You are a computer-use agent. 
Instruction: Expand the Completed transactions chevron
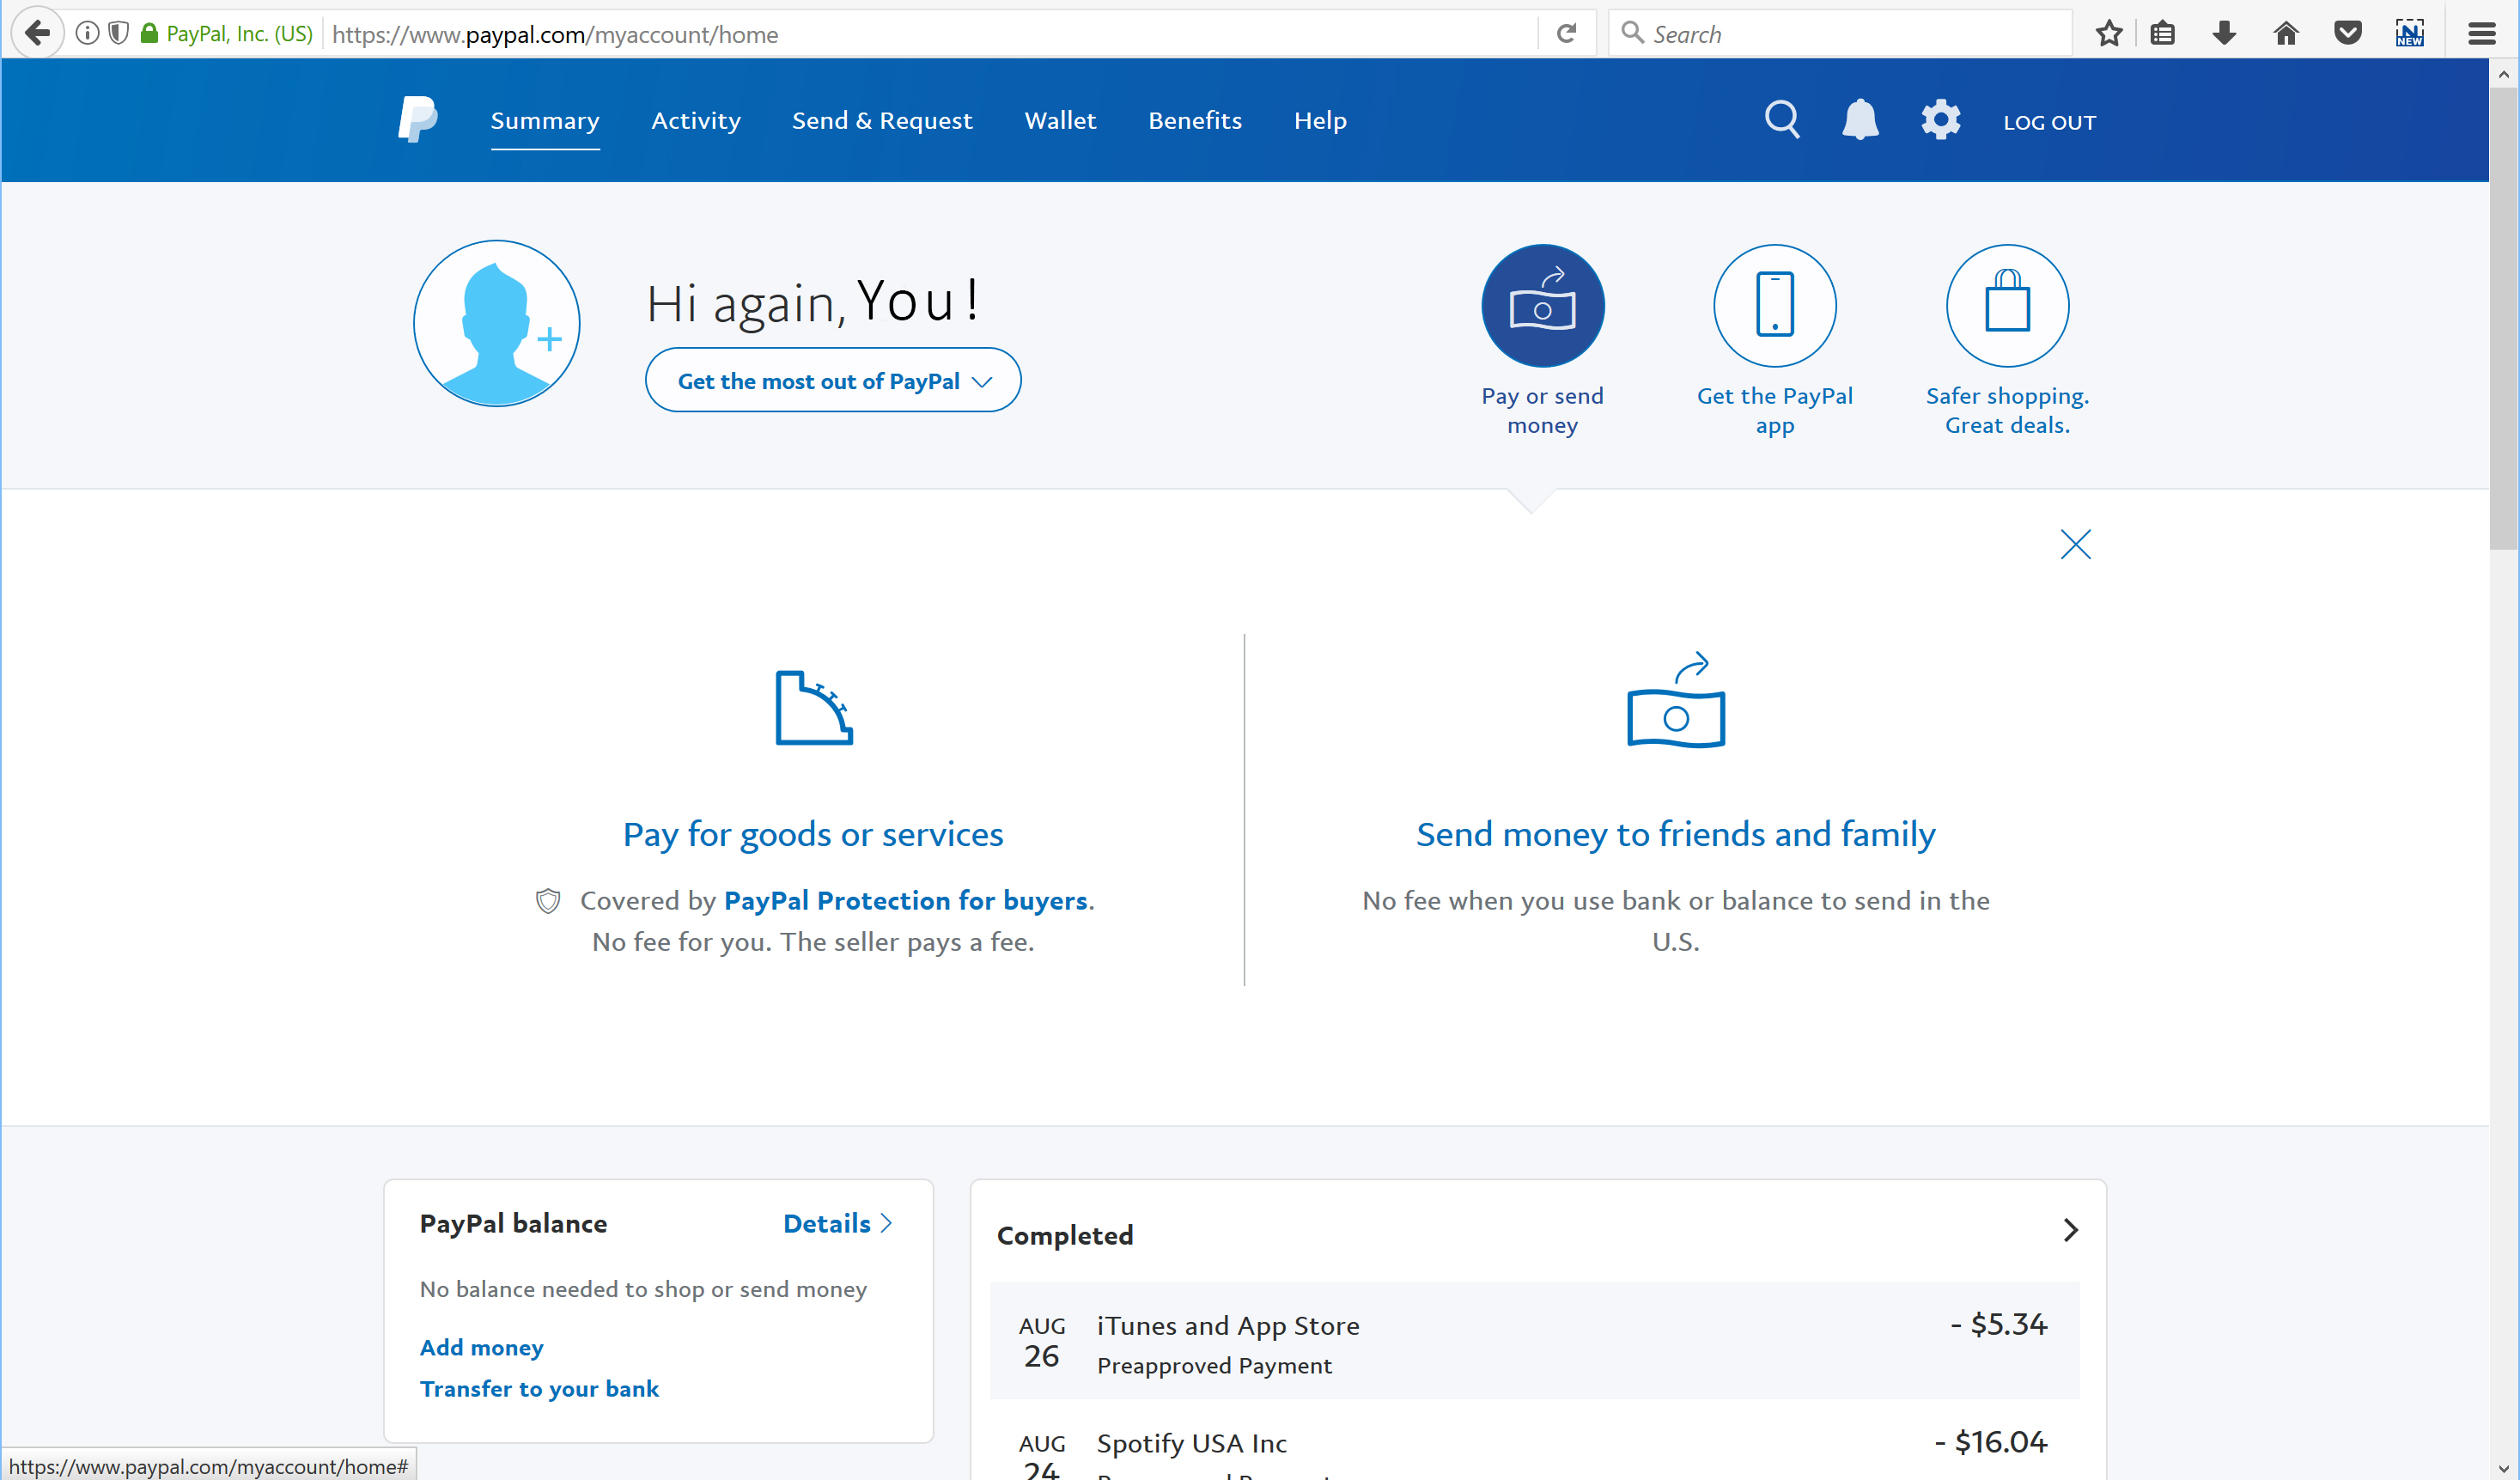click(2070, 1230)
